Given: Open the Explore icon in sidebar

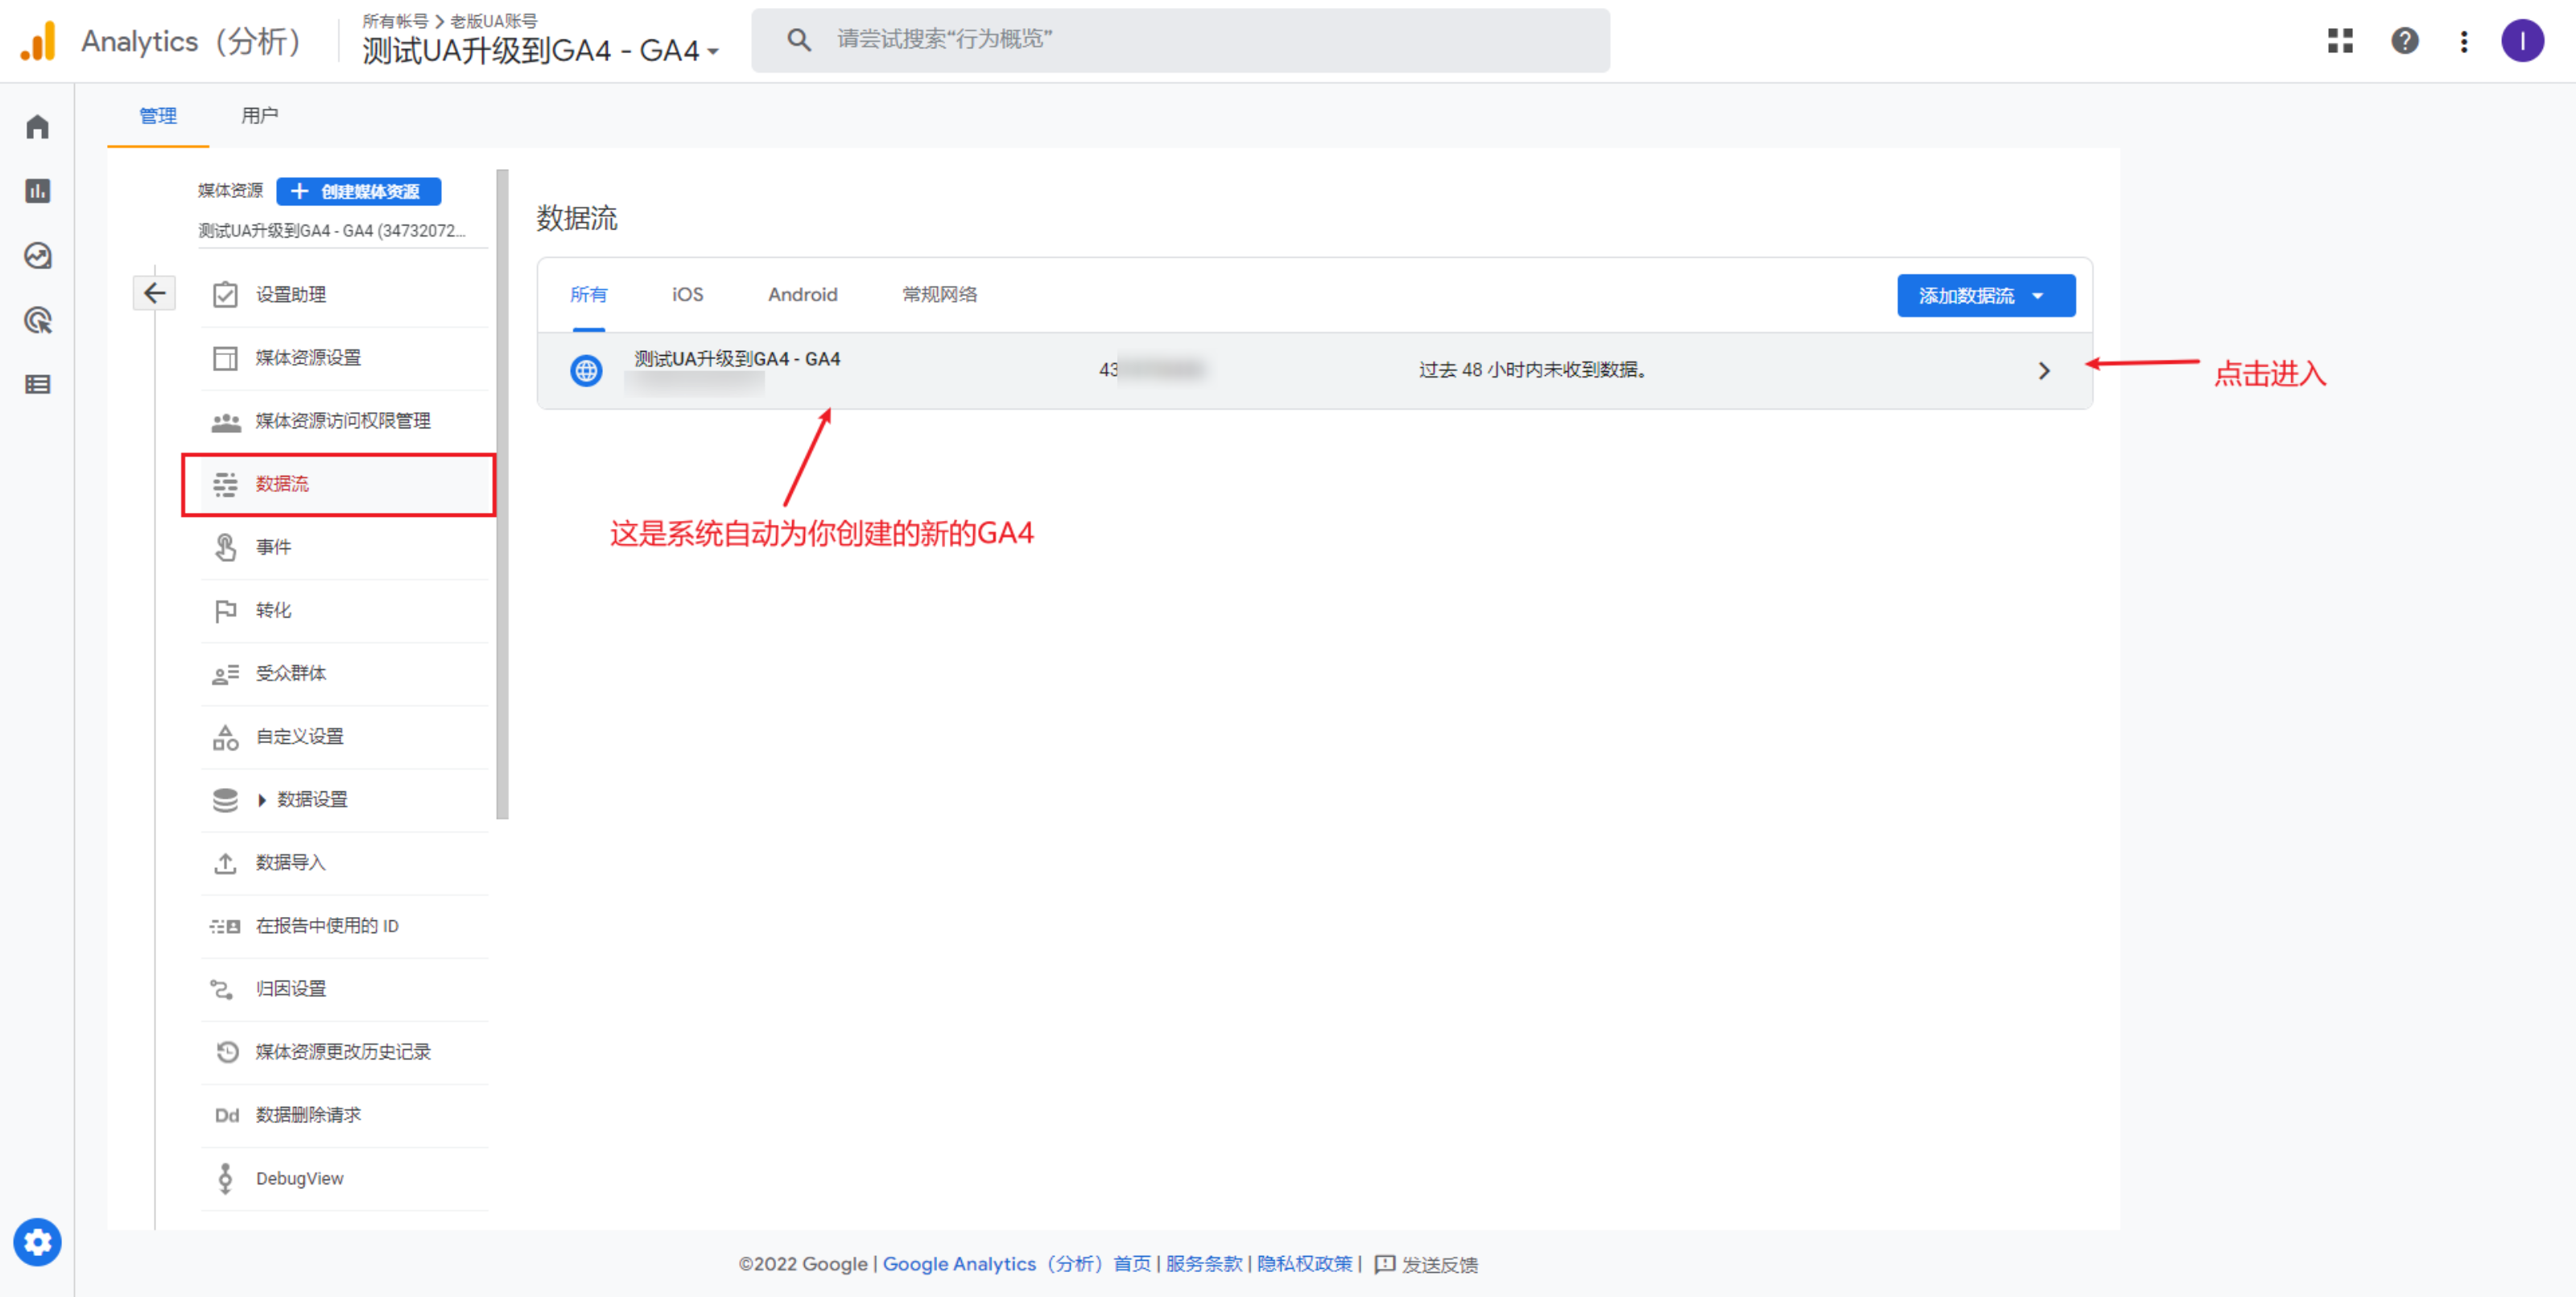Looking at the screenshot, I should 38,256.
